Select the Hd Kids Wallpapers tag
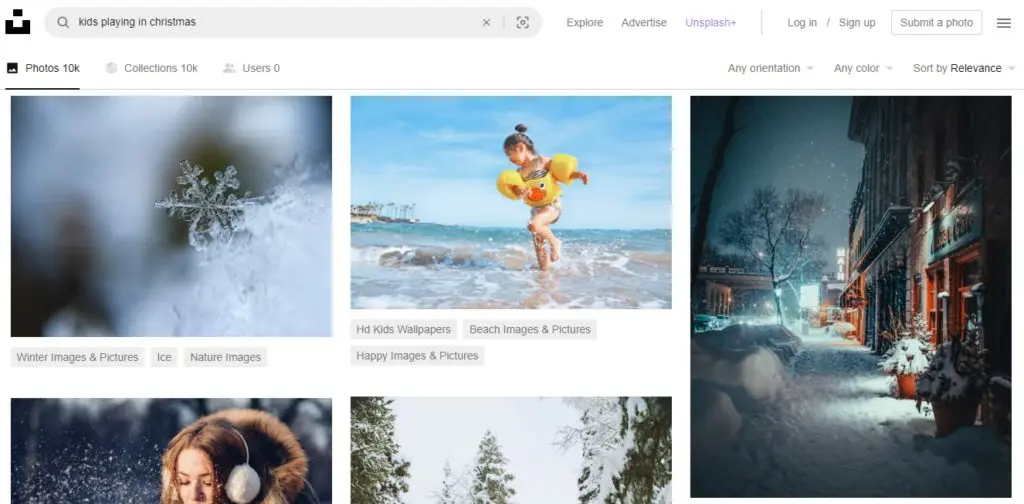The height and width of the screenshot is (504, 1024). click(404, 329)
